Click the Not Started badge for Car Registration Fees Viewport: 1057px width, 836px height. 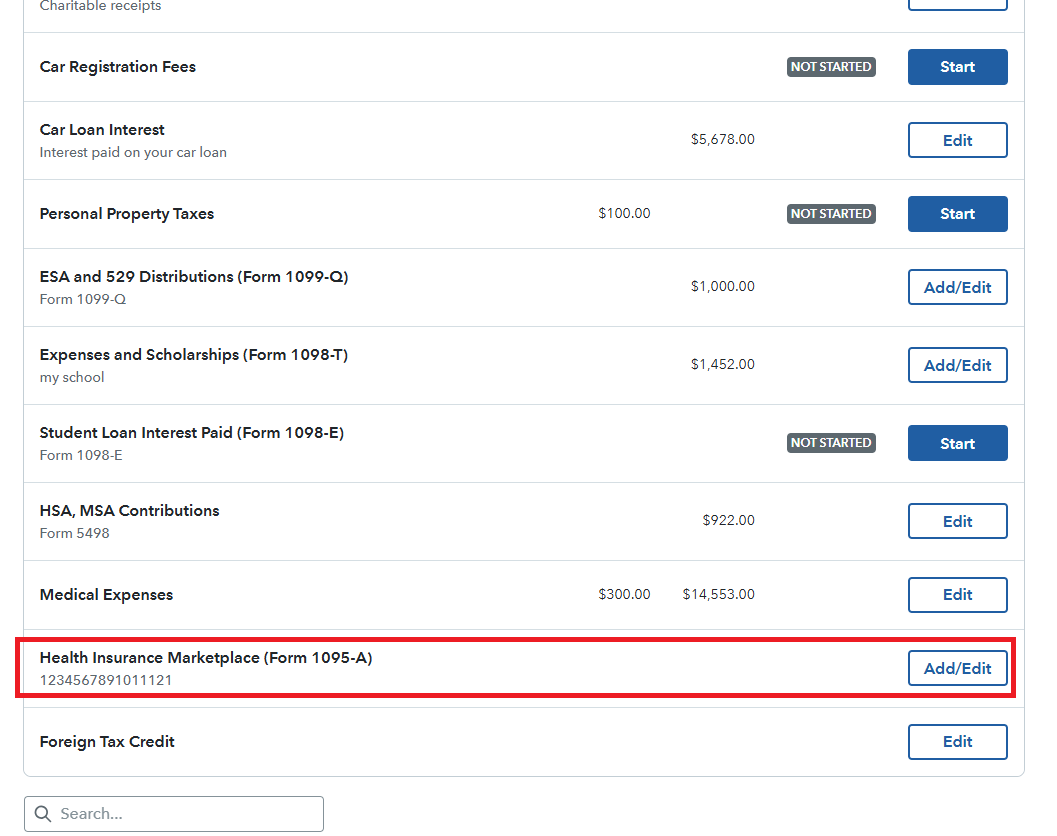pyautogui.click(x=831, y=67)
